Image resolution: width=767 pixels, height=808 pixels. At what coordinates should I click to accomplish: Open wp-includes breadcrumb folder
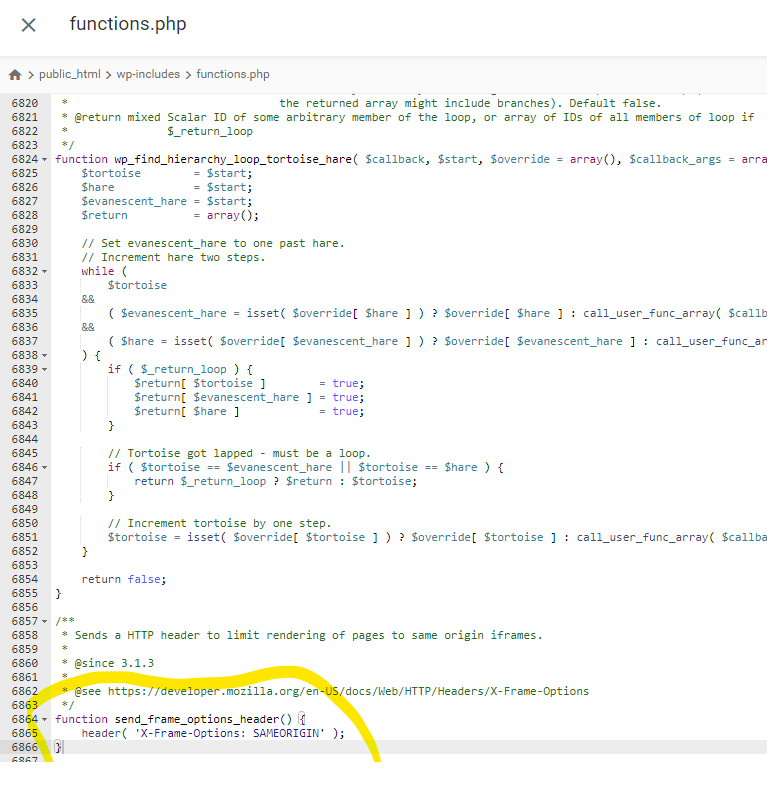pyautogui.click(x=148, y=74)
